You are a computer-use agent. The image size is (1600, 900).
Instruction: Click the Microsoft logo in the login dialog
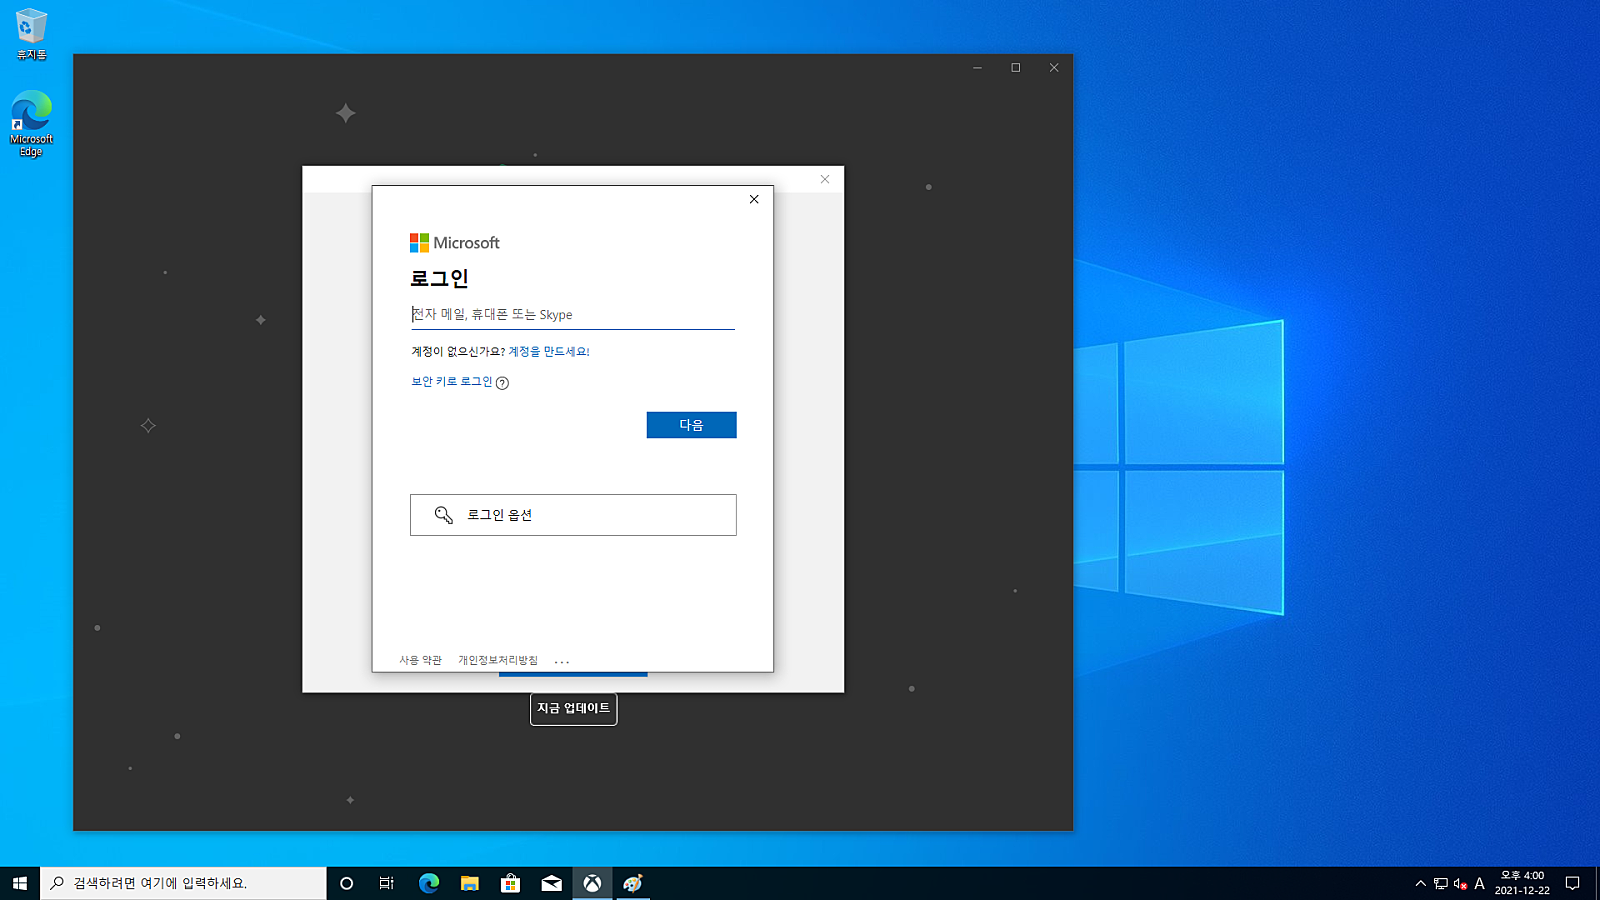point(455,243)
